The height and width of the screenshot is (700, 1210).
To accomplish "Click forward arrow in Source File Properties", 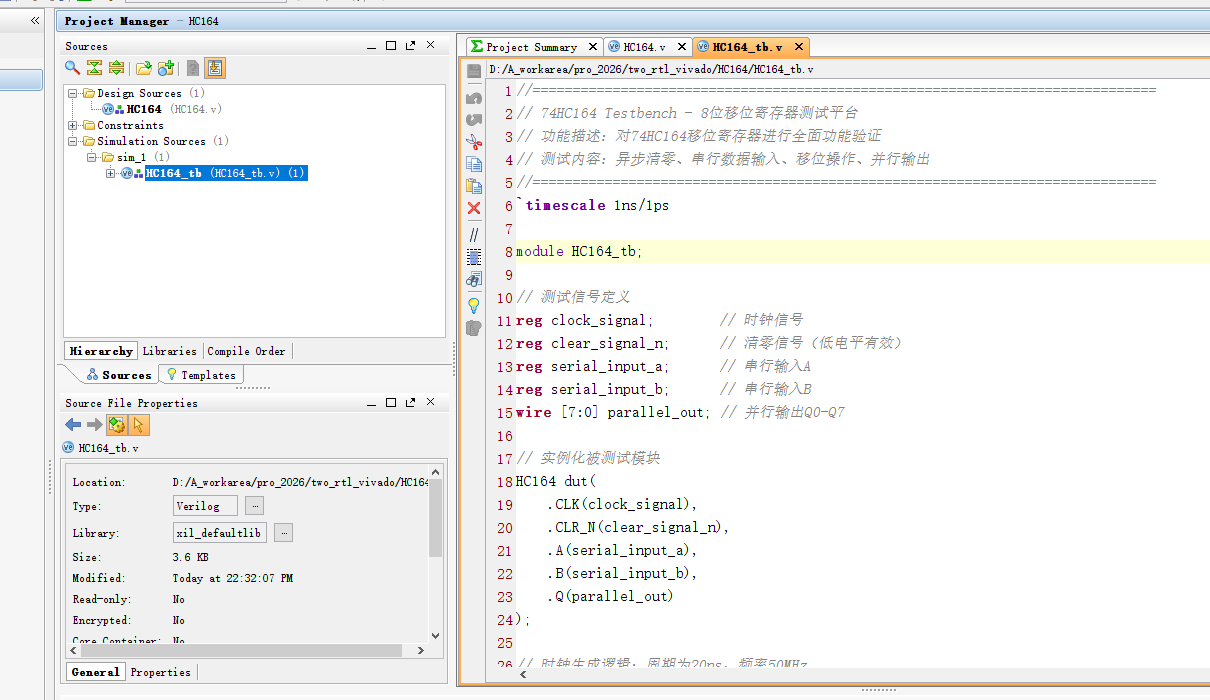I will pos(94,425).
